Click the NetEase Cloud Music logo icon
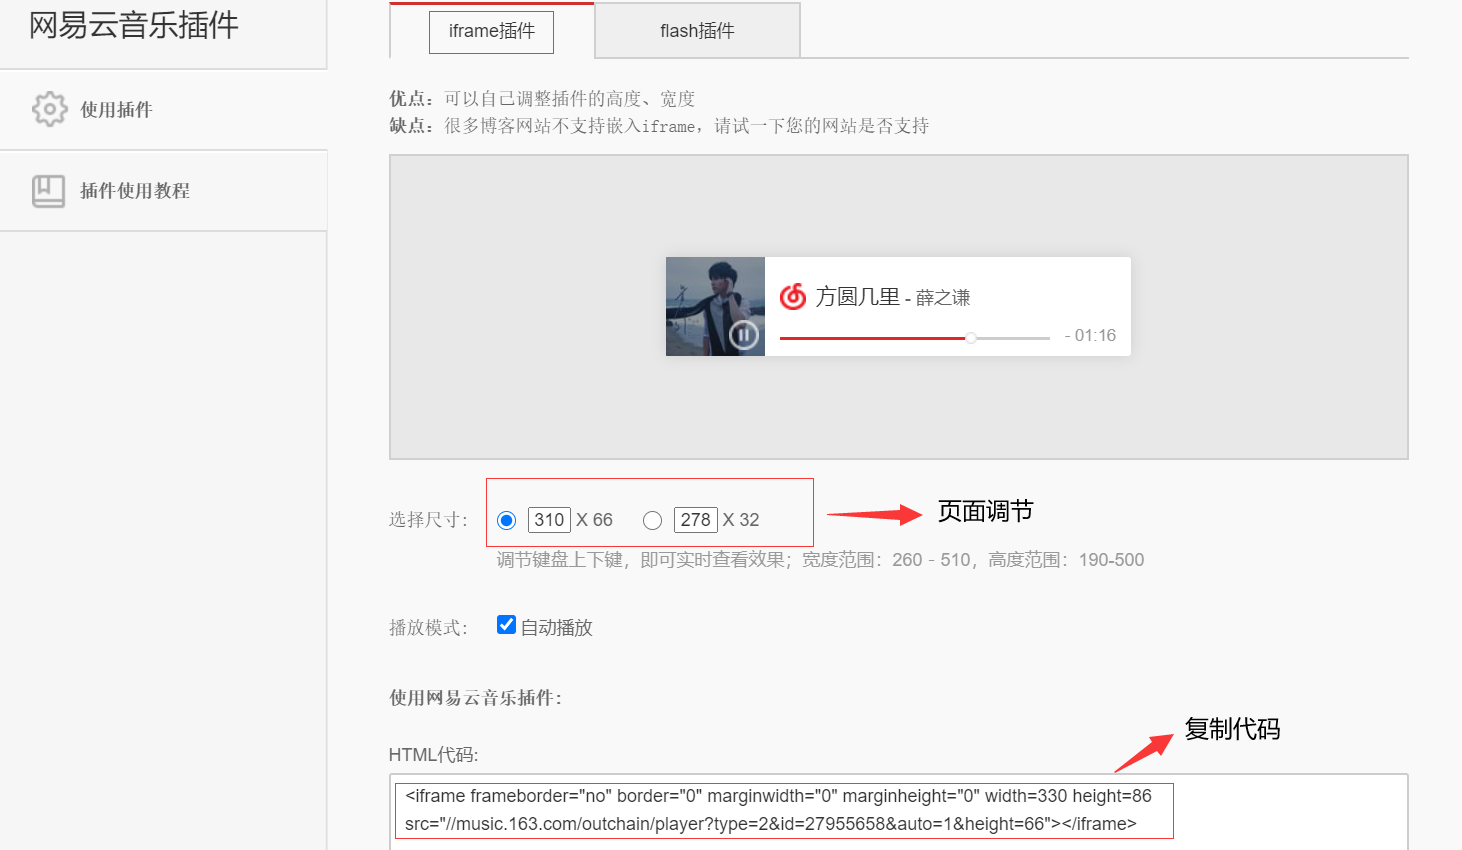 793,296
